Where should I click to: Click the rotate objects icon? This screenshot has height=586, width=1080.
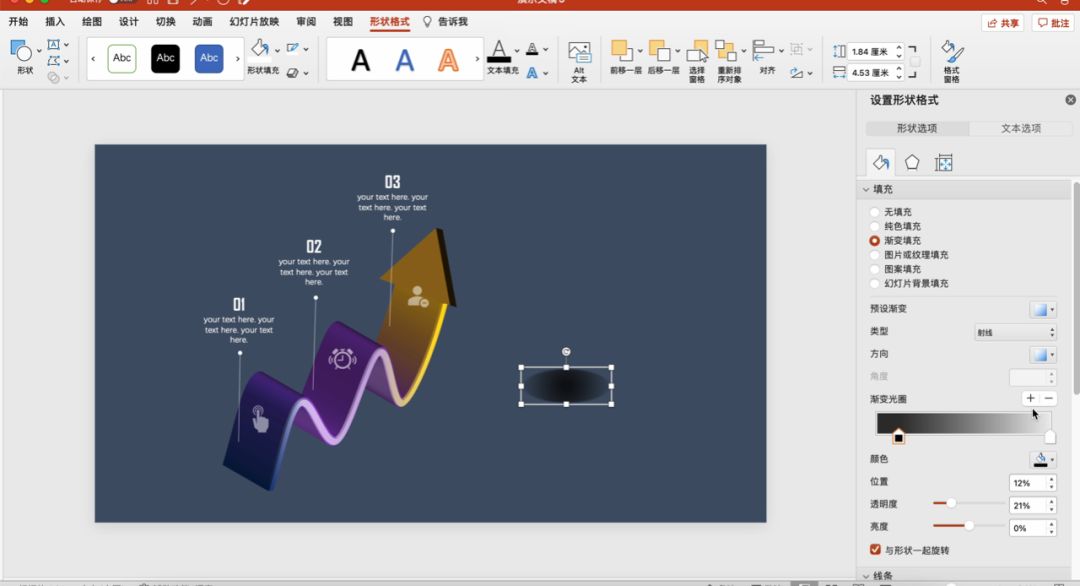click(x=797, y=72)
